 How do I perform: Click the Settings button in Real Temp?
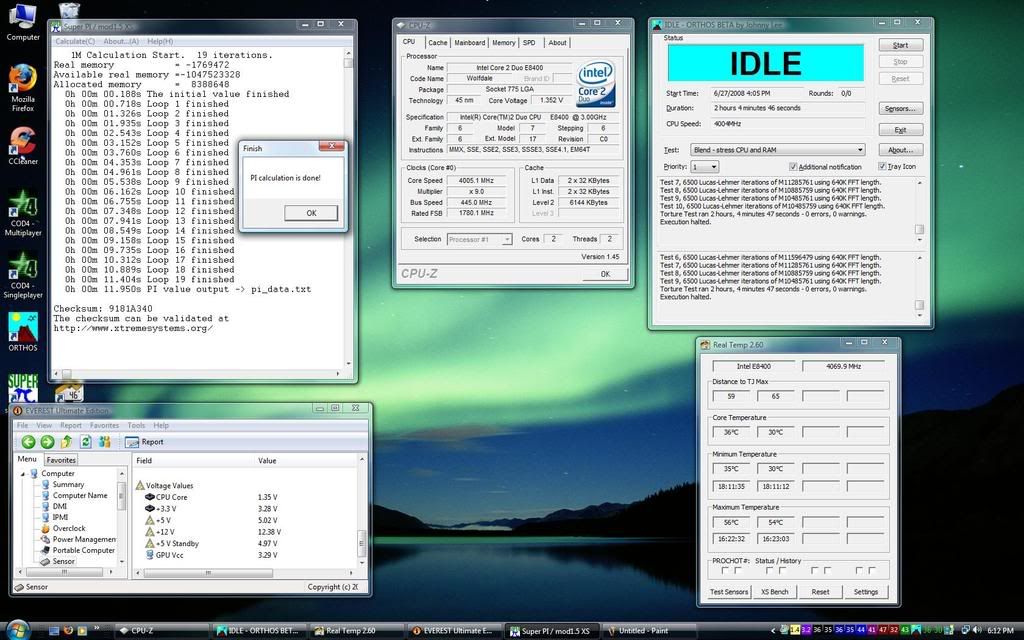point(865,592)
